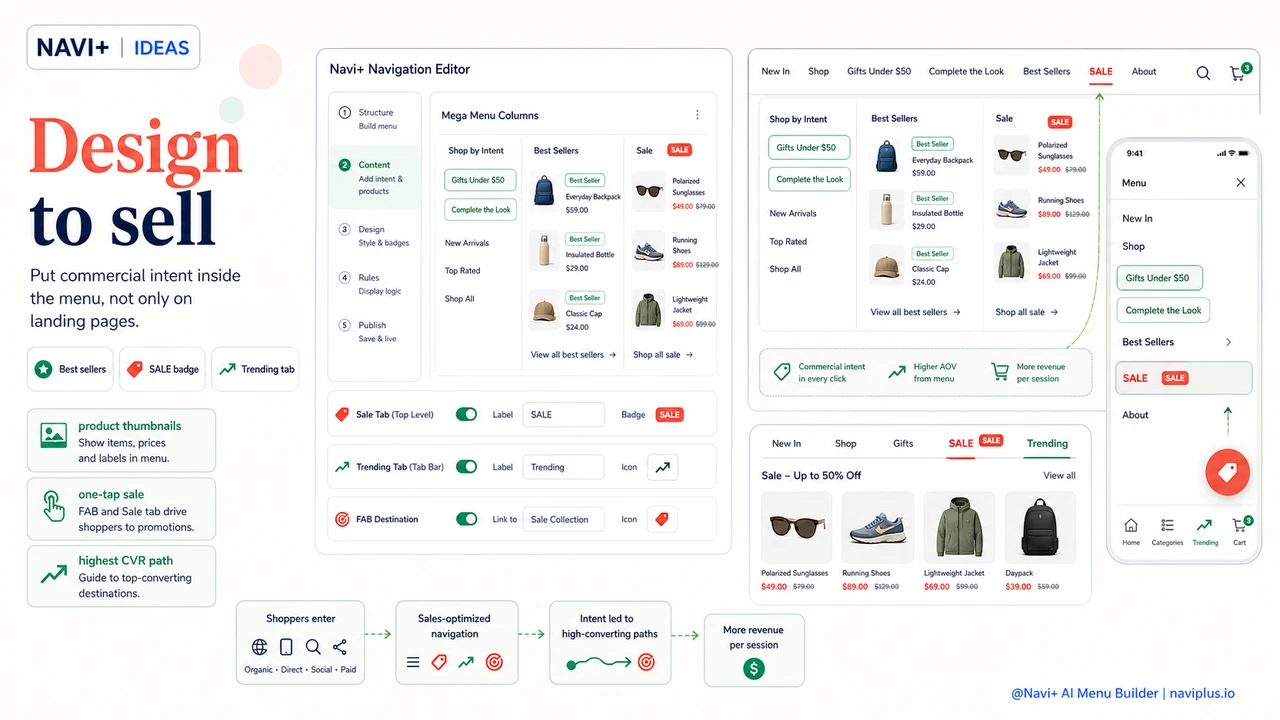Tap Complete the Look in mobile menu
1280x720 pixels.
click(1163, 310)
